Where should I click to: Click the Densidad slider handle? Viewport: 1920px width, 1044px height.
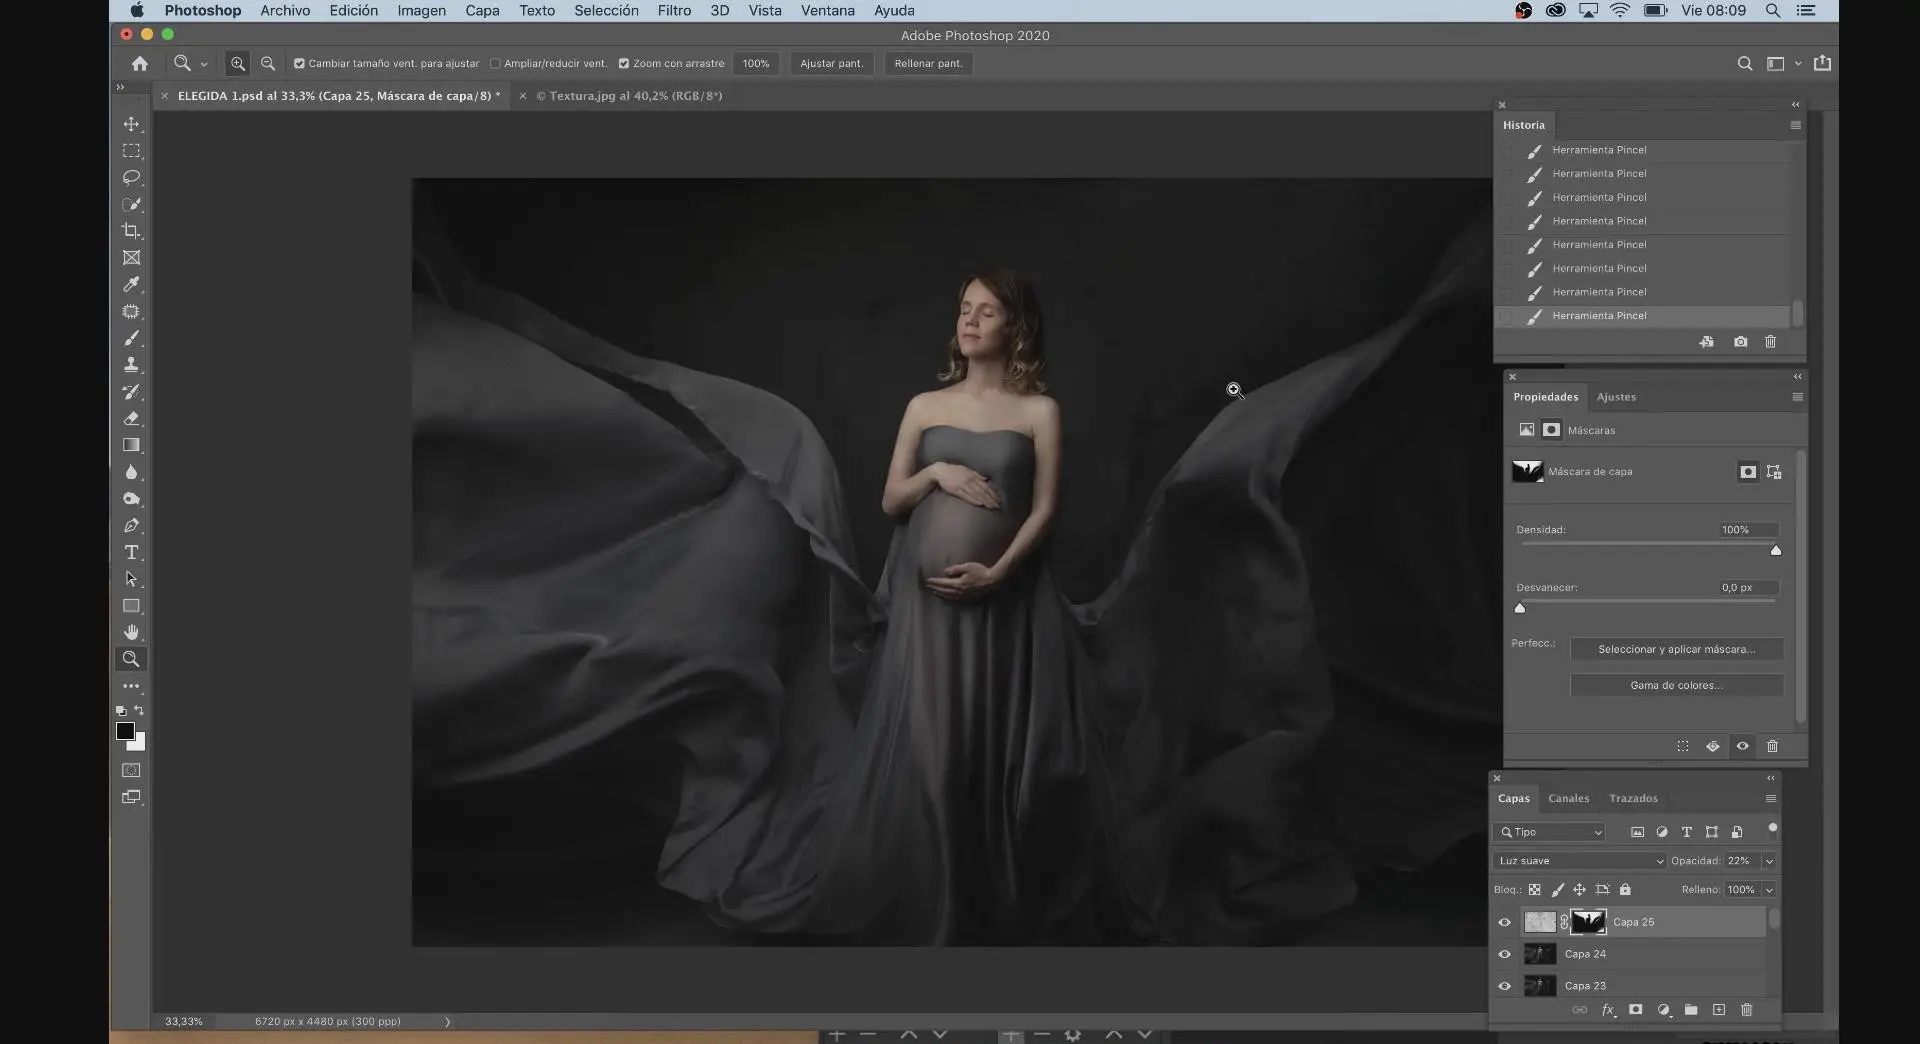(x=1776, y=550)
